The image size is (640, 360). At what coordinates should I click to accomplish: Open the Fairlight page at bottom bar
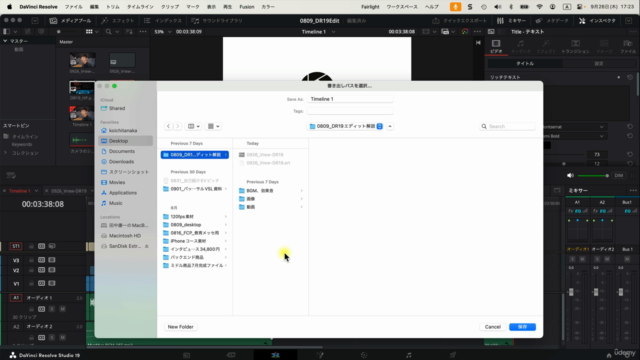(409, 355)
